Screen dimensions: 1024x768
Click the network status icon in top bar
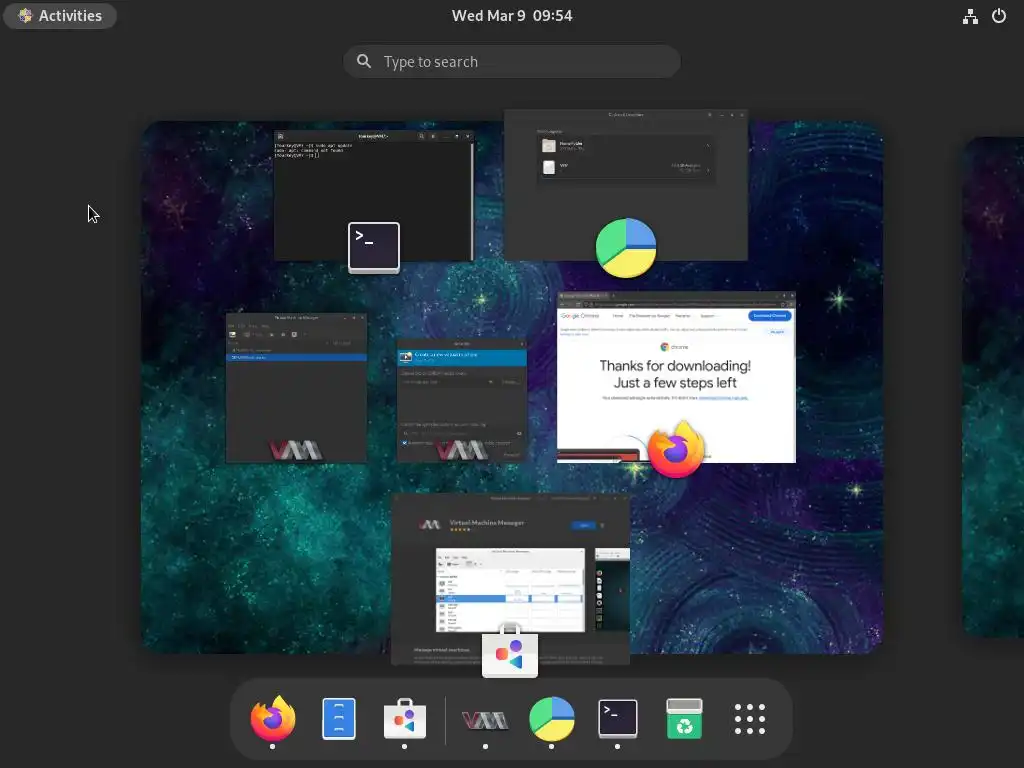(x=970, y=16)
